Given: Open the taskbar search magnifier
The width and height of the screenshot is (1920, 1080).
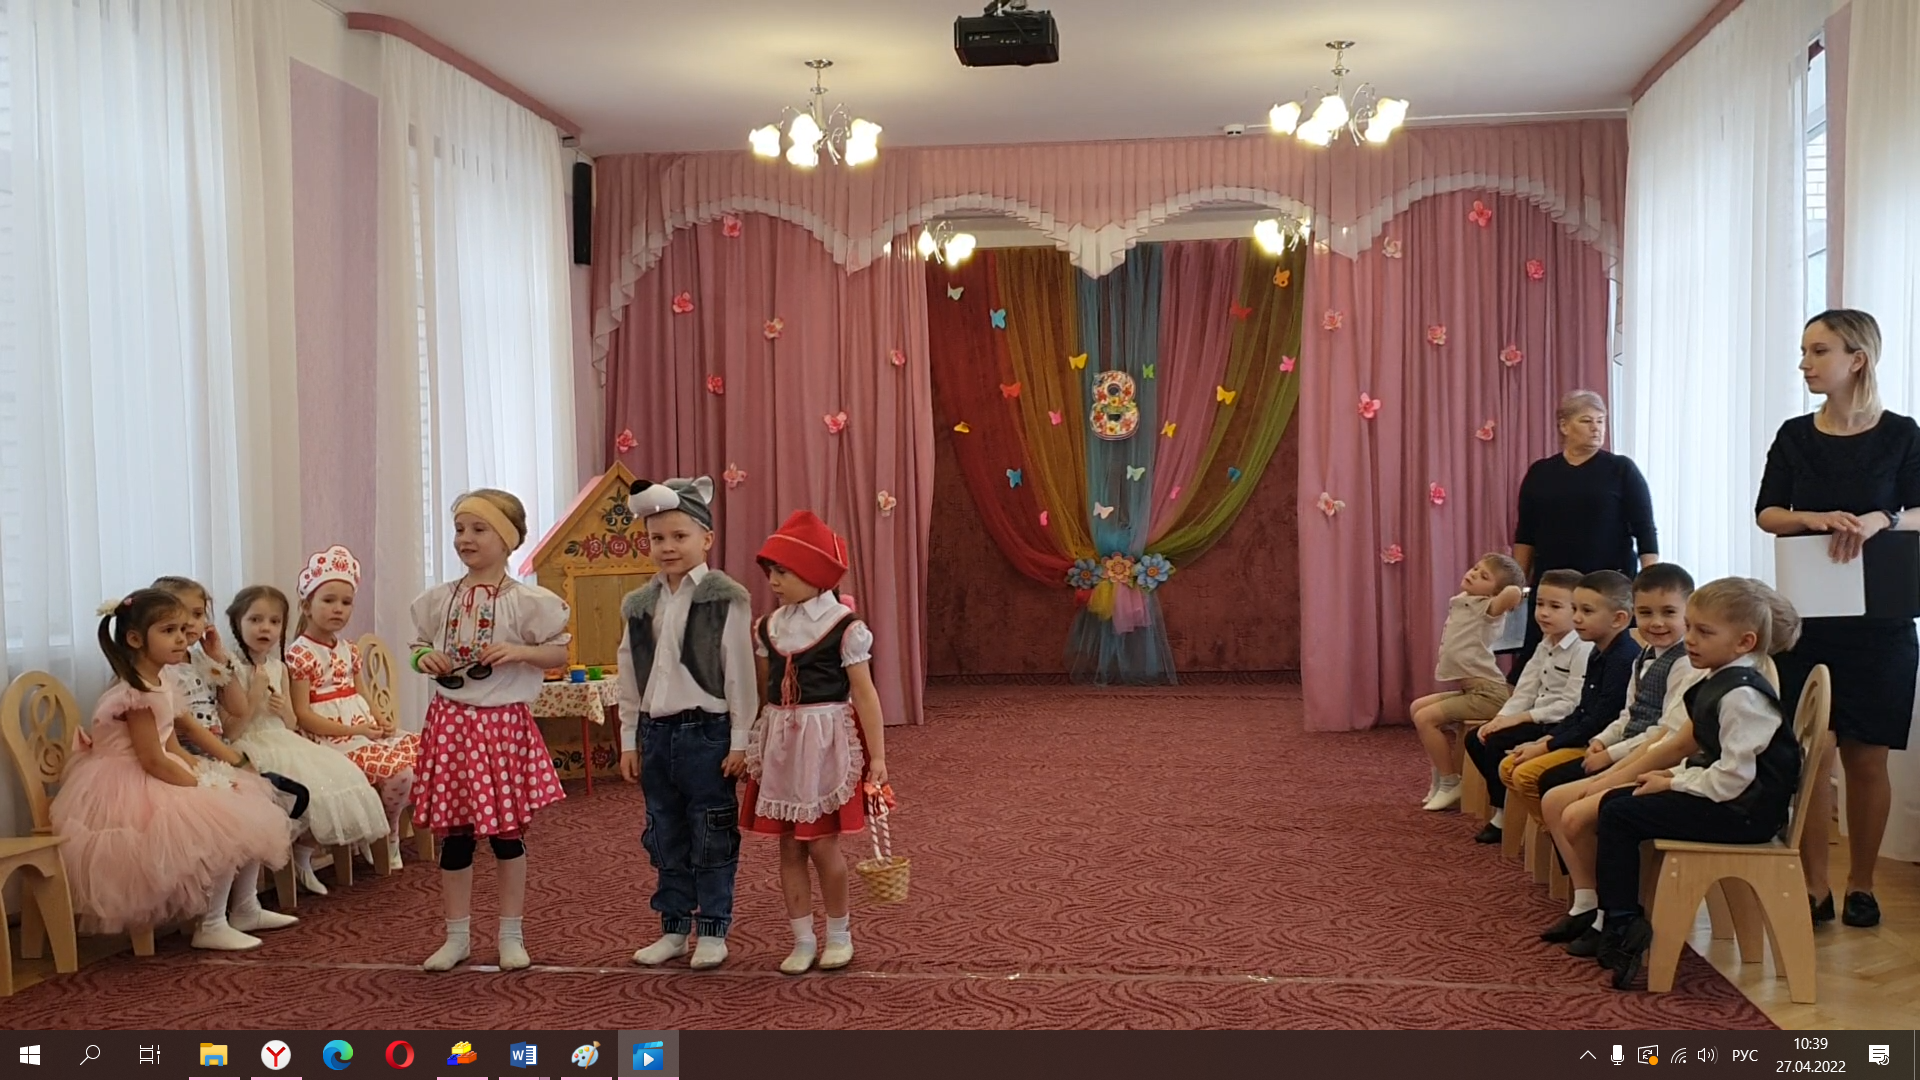Looking at the screenshot, I should tap(90, 1055).
